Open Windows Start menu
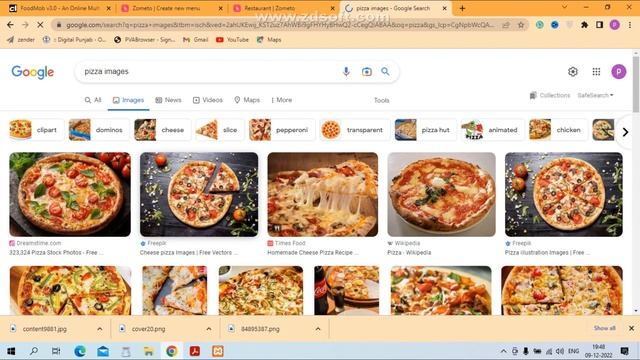 click(x=11, y=351)
